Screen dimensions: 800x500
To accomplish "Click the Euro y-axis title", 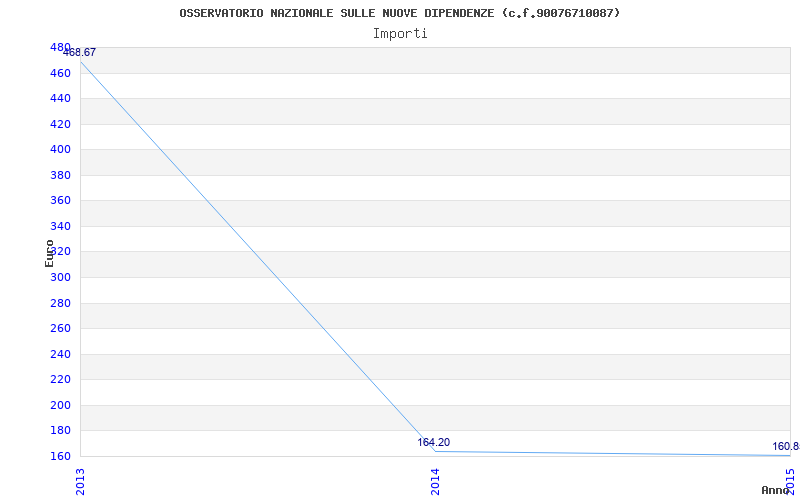I will coord(49,253).
